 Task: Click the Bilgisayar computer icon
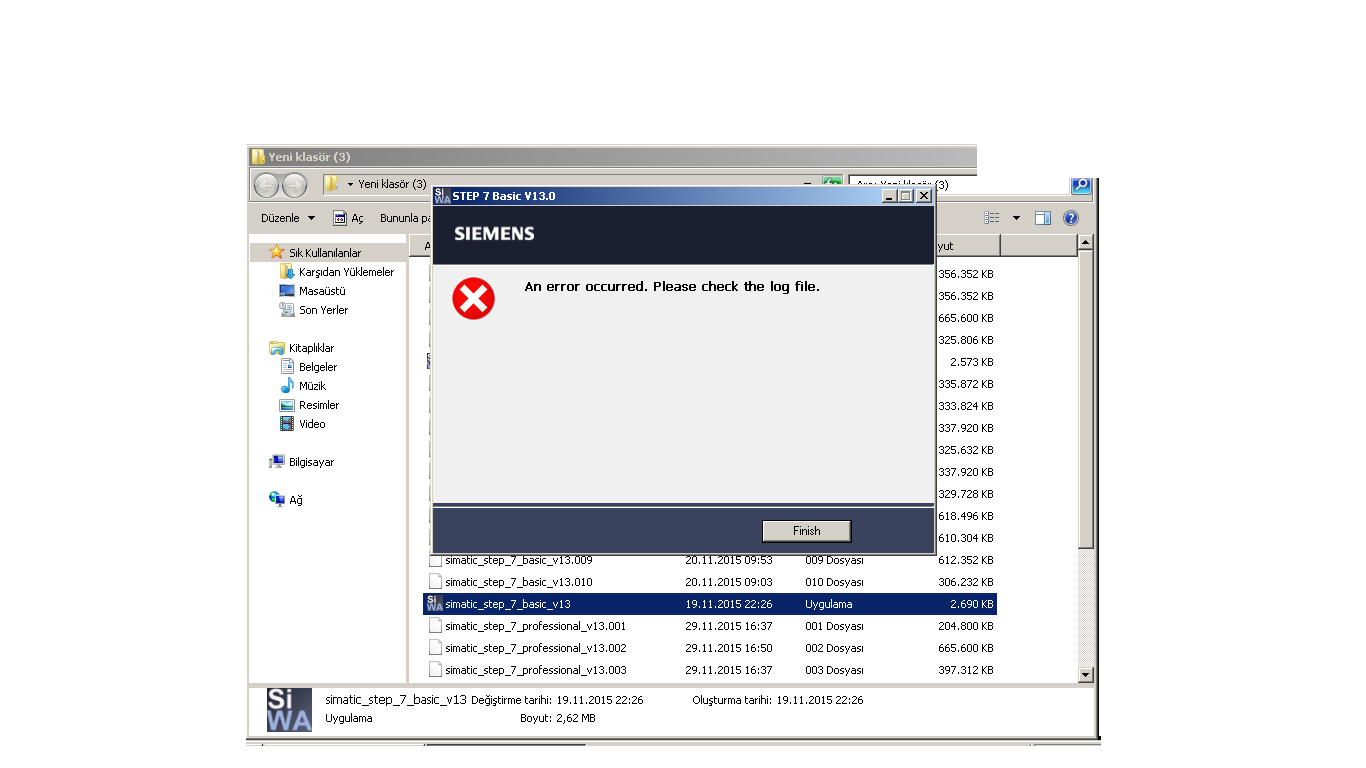tap(277, 462)
